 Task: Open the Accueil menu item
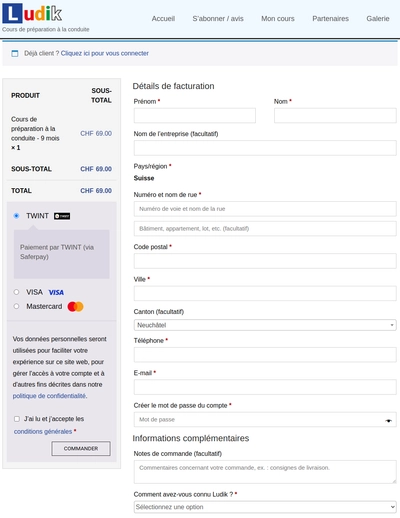[163, 19]
